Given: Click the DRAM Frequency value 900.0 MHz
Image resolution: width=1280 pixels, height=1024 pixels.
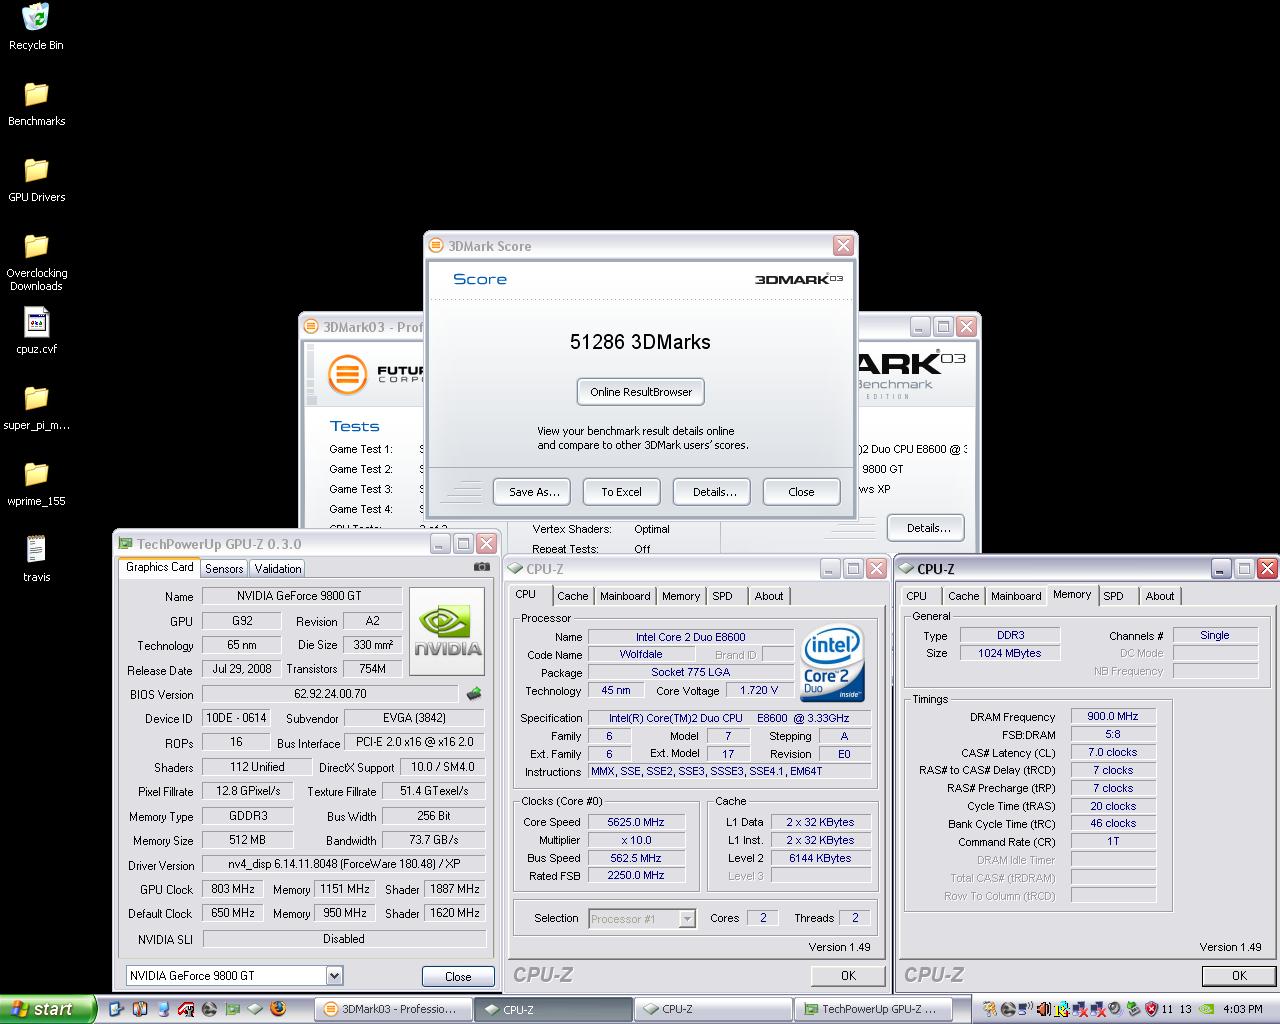Looking at the screenshot, I should (1113, 716).
